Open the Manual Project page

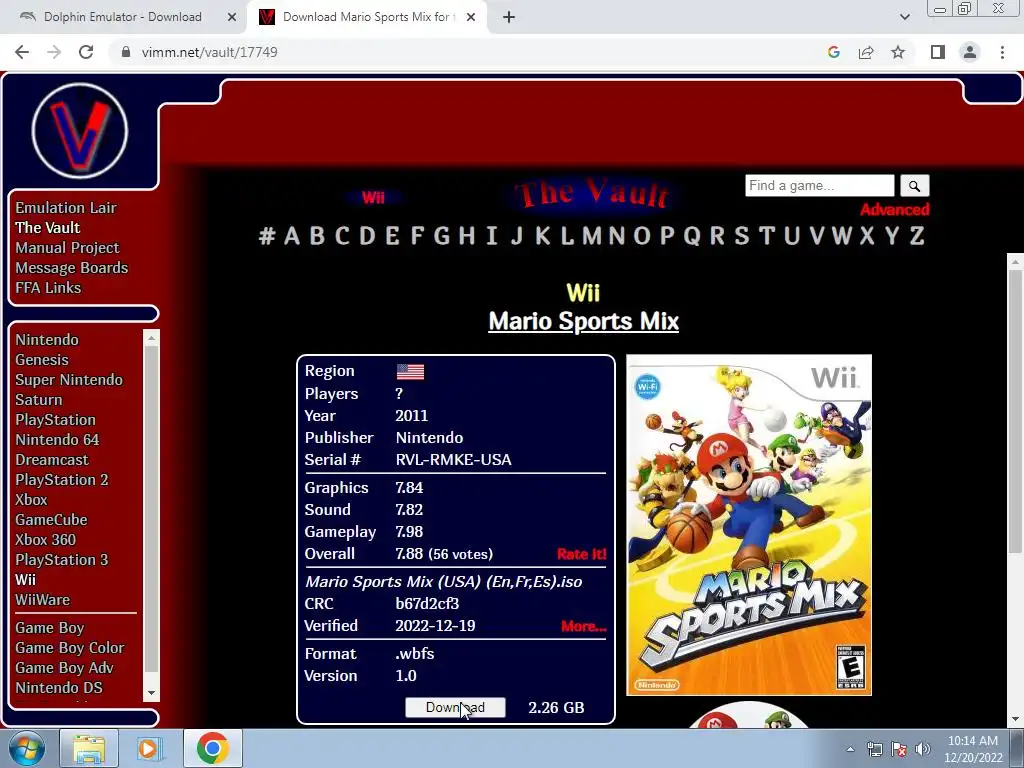pos(67,248)
